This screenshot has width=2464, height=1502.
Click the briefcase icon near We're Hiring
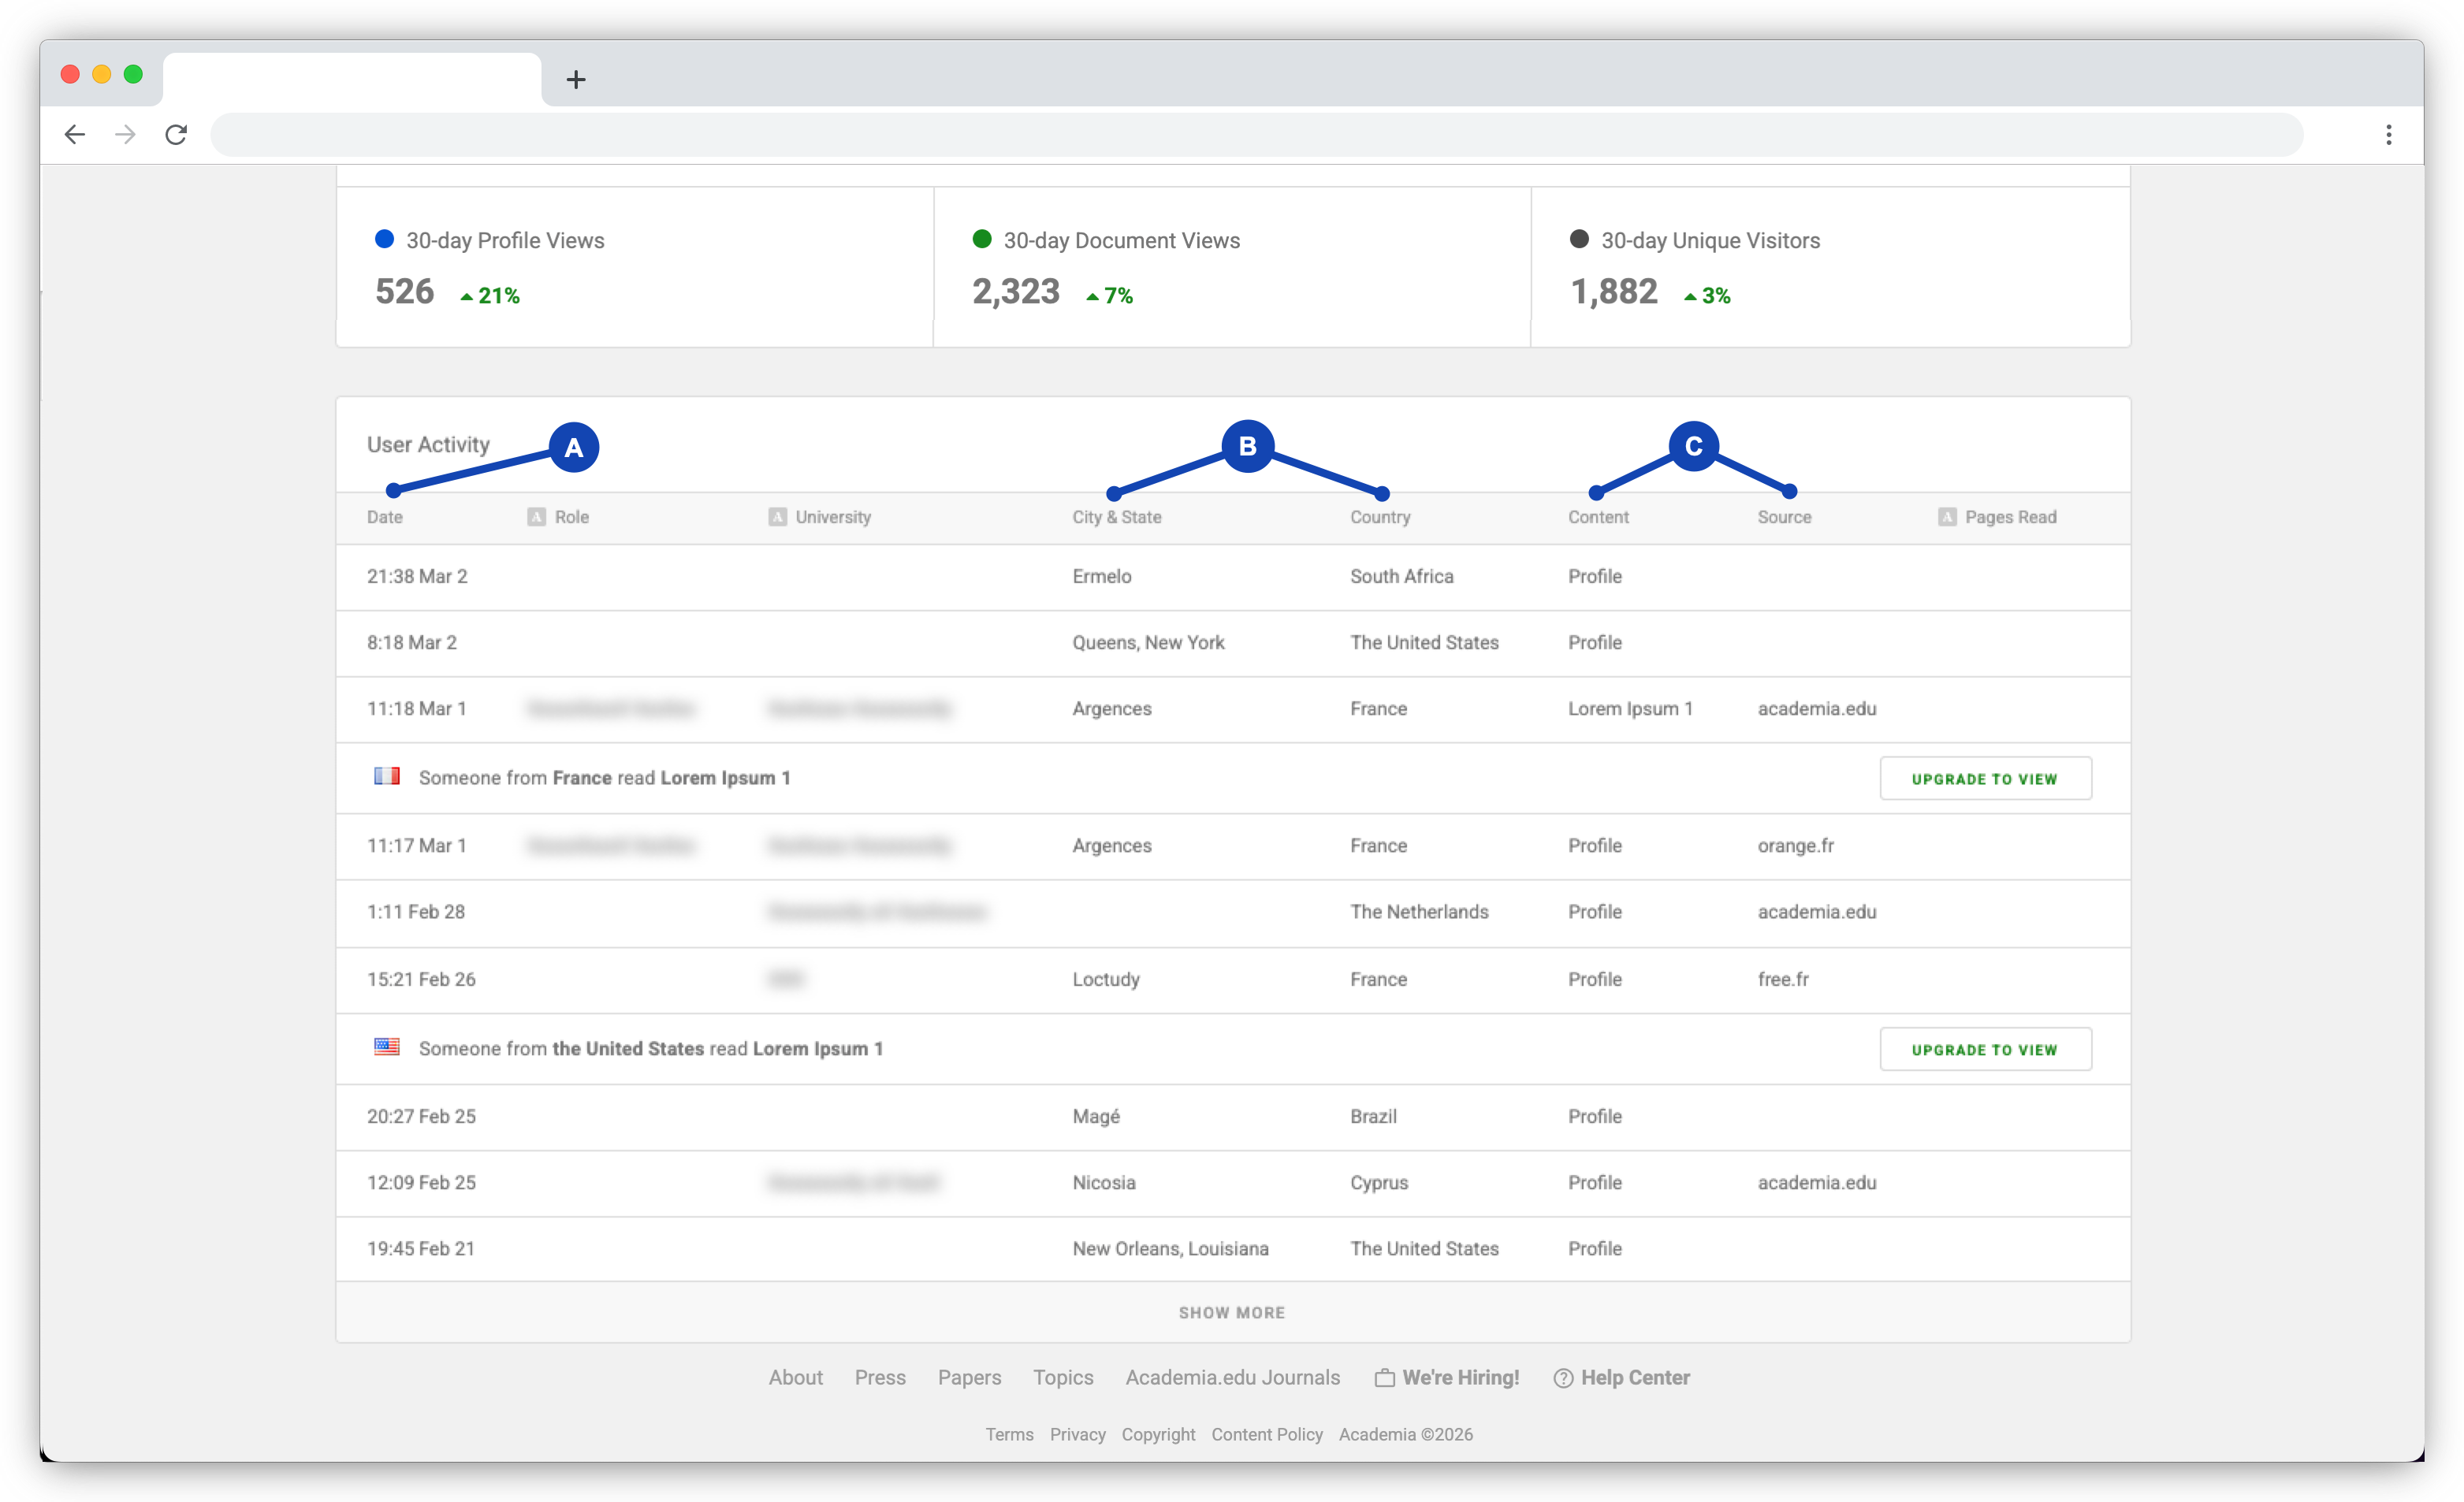click(x=1385, y=1378)
